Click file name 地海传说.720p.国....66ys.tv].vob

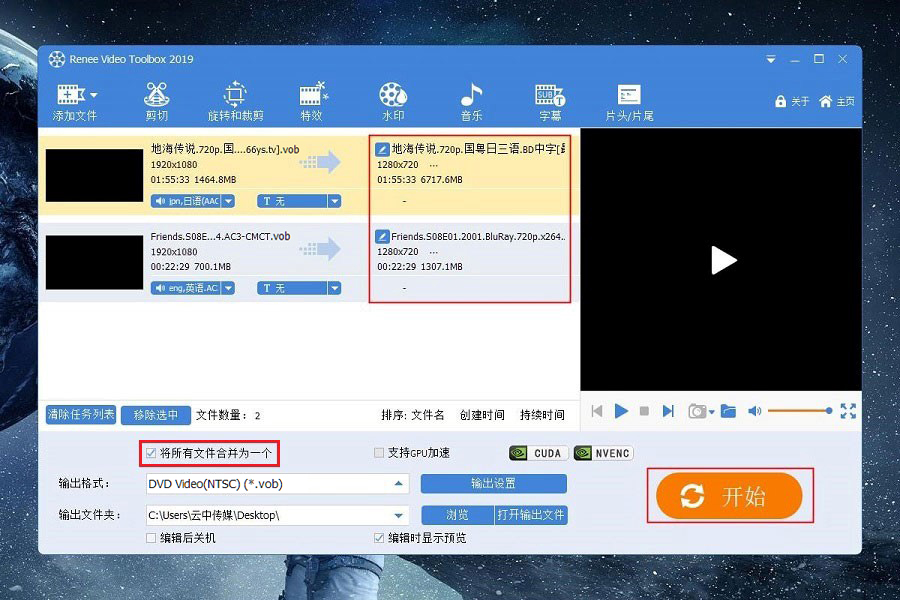tap(225, 149)
